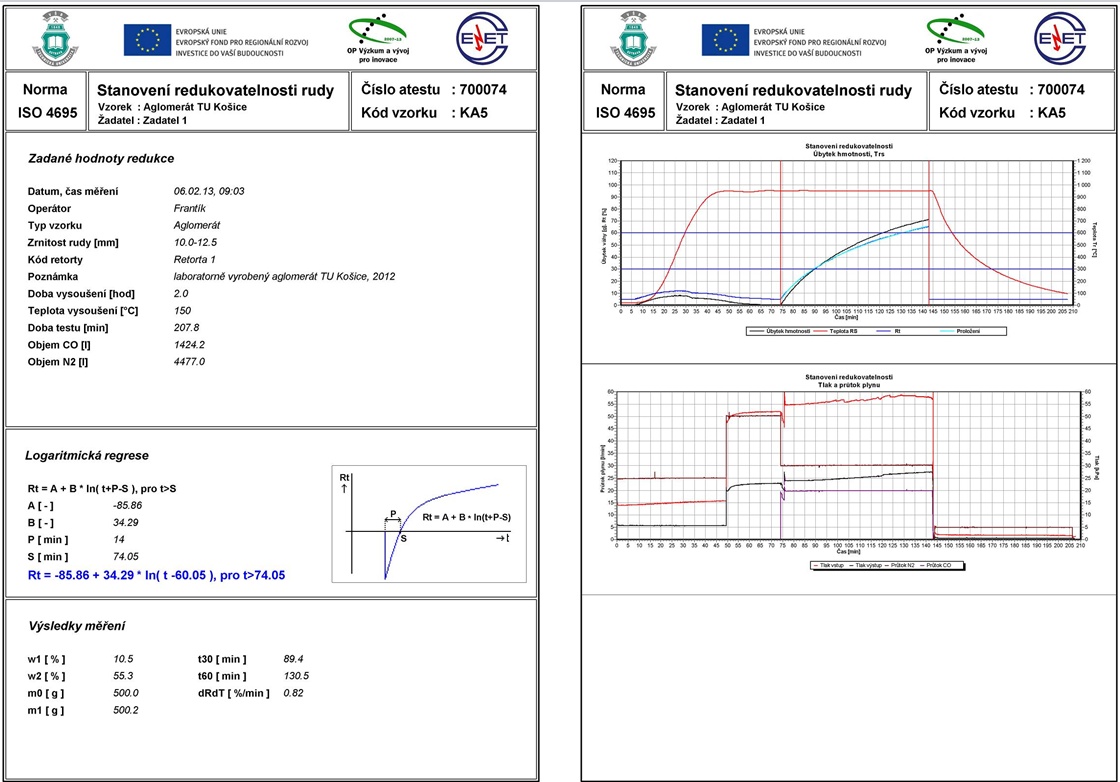Select the P [min] value '14'

[x=119, y=540]
